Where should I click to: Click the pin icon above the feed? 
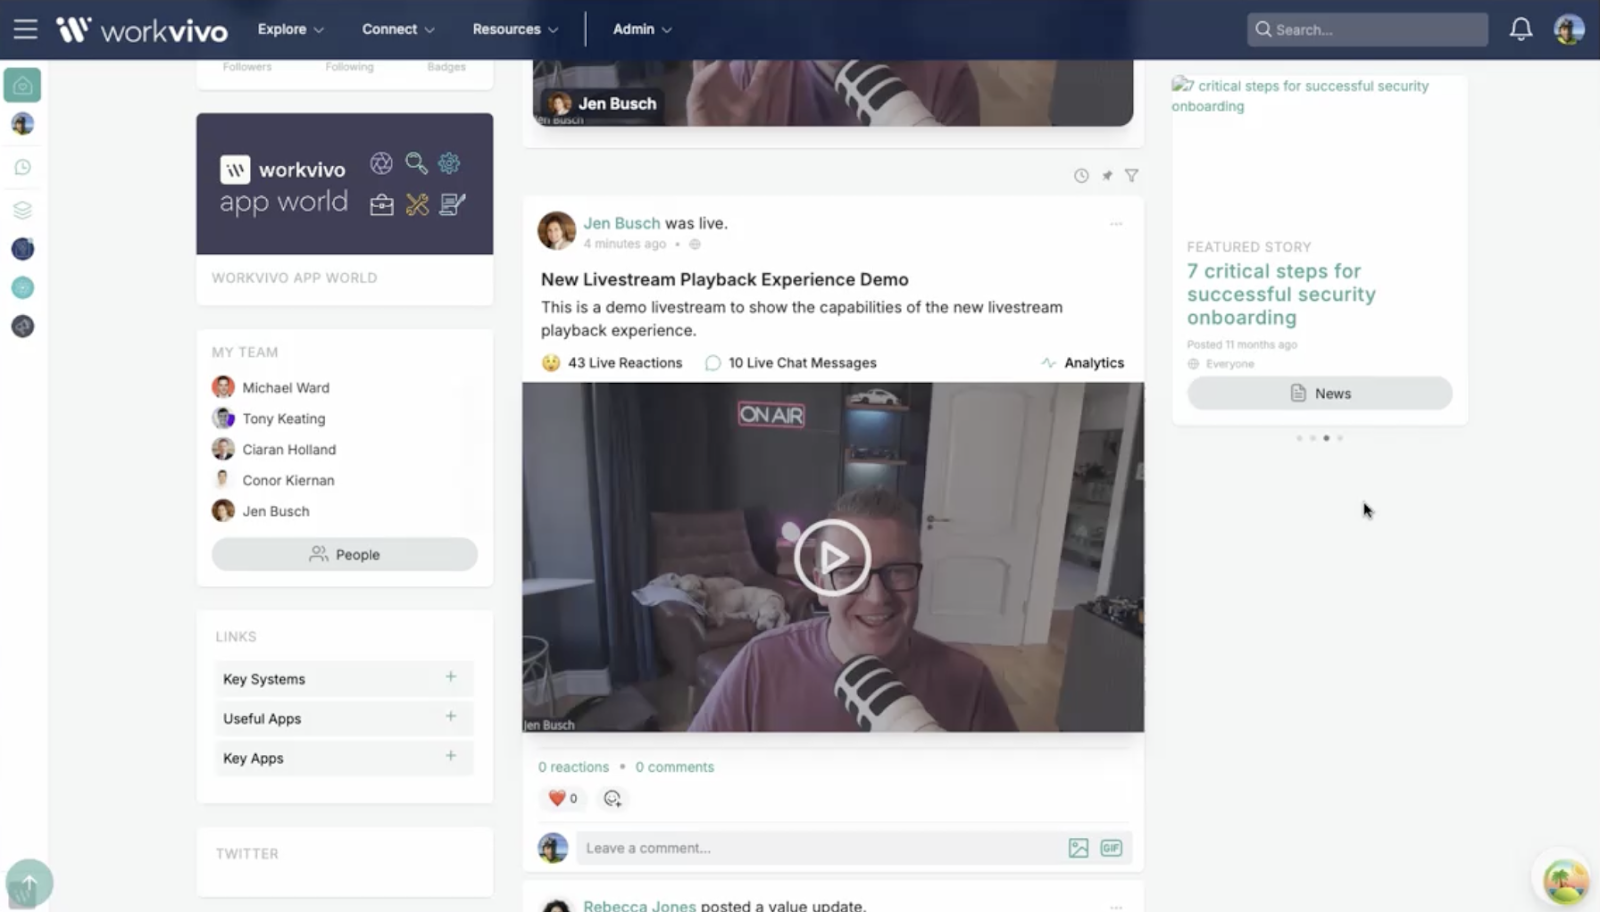pos(1107,176)
